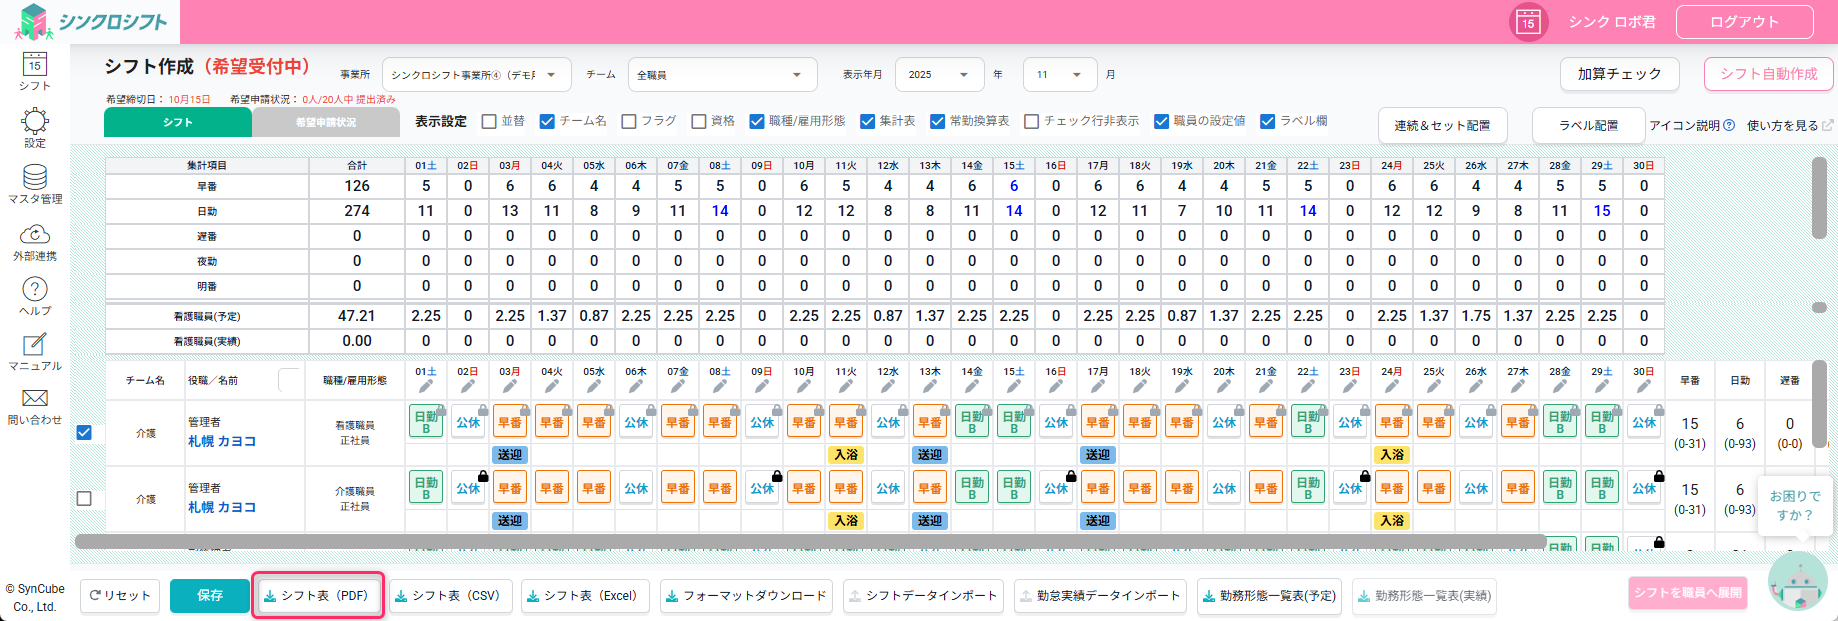Viewport: 1838px width, 621px height.
Task: Open マスタ管理 database icon
Action: click(35, 178)
